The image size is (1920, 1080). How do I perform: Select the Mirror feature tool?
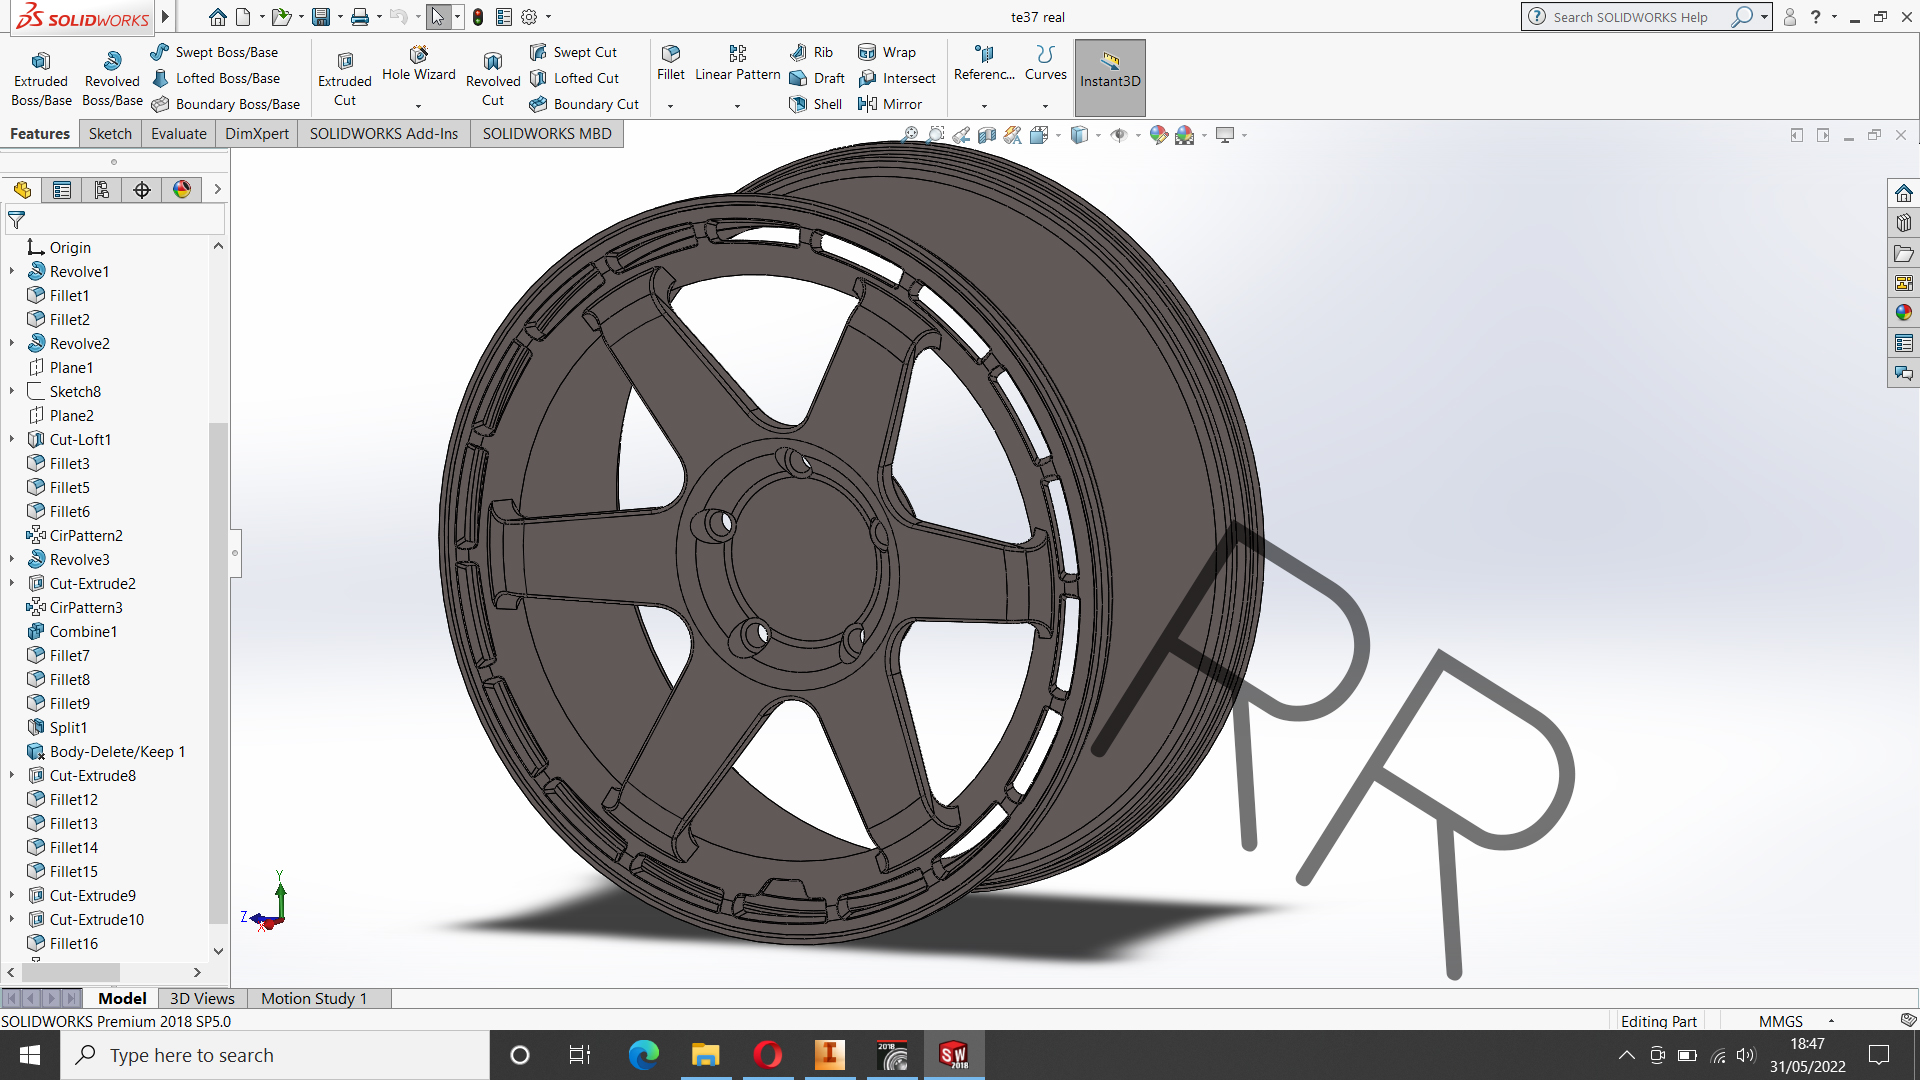point(890,104)
